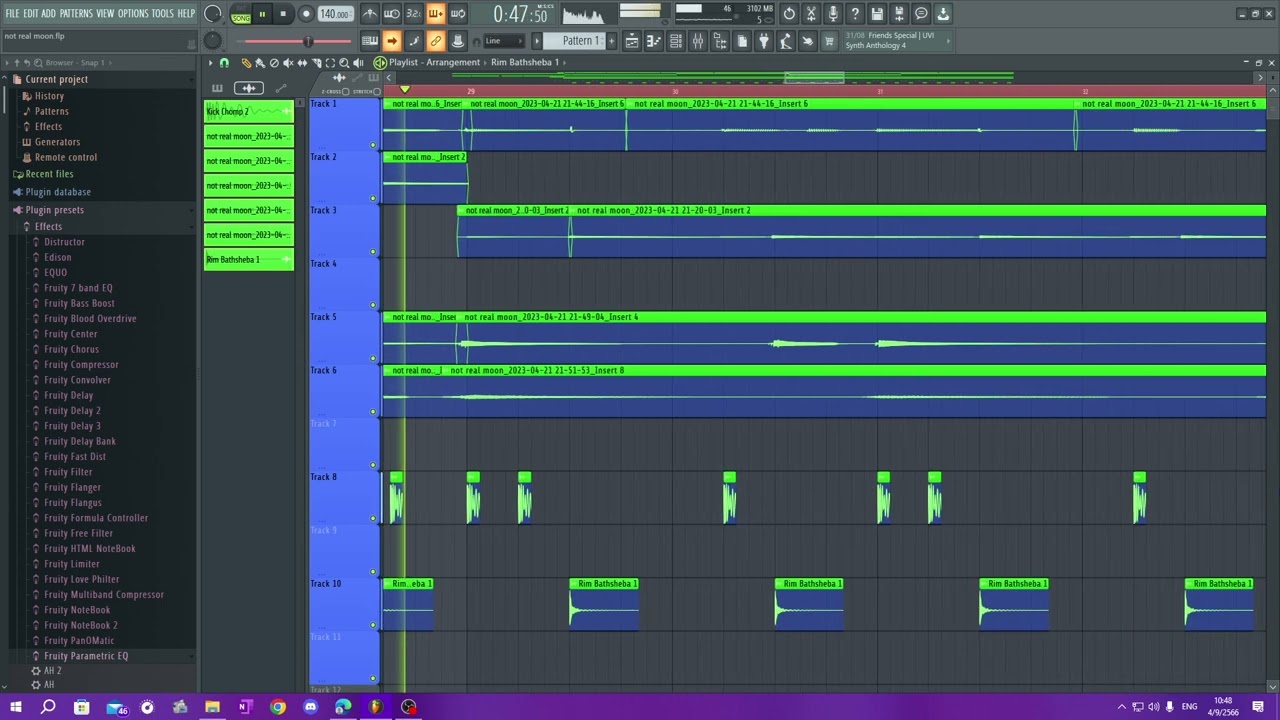Viewport: 1280px width, 720px height.
Task: Pause playback with the pause button
Action: coord(262,14)
